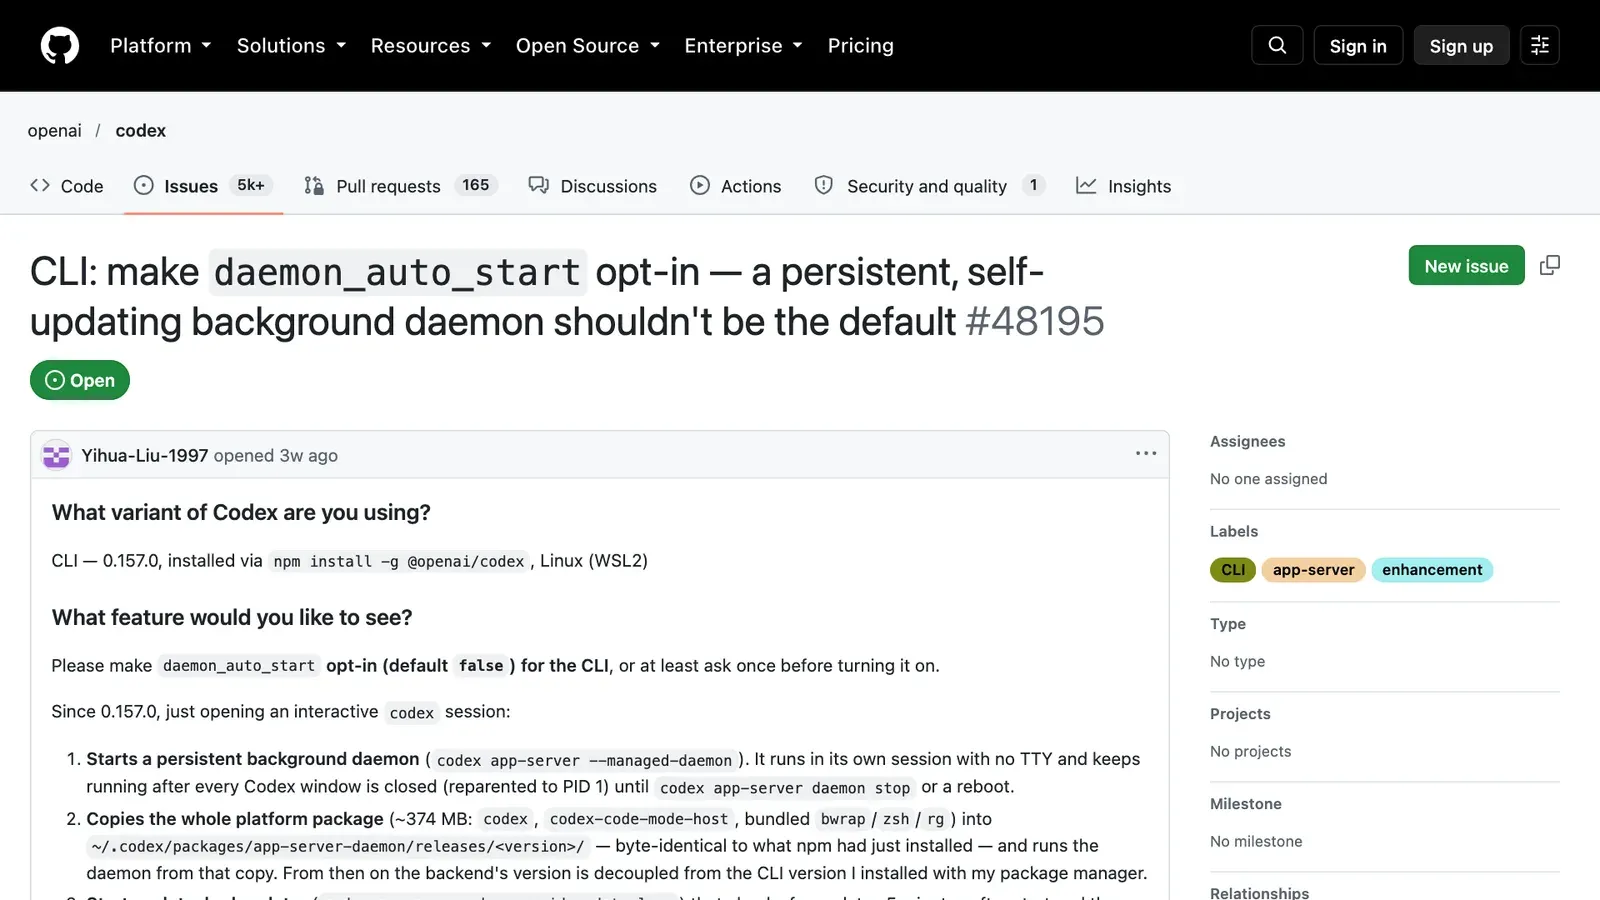
Task: Click the Sign in button
Action: click(1358, 46)
